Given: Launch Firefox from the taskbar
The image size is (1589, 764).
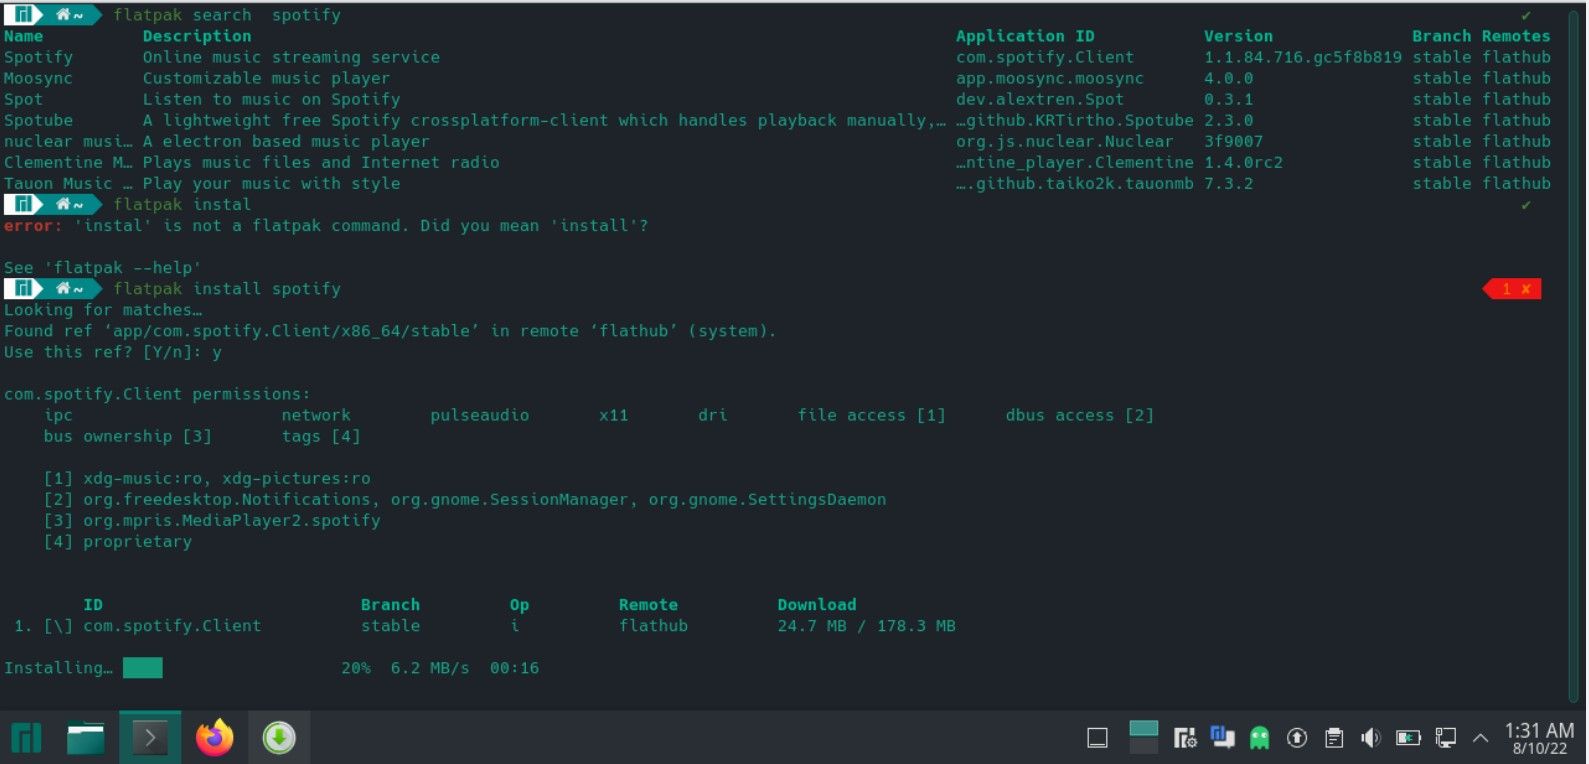Looking at the screenshot, I should [214, 738].
